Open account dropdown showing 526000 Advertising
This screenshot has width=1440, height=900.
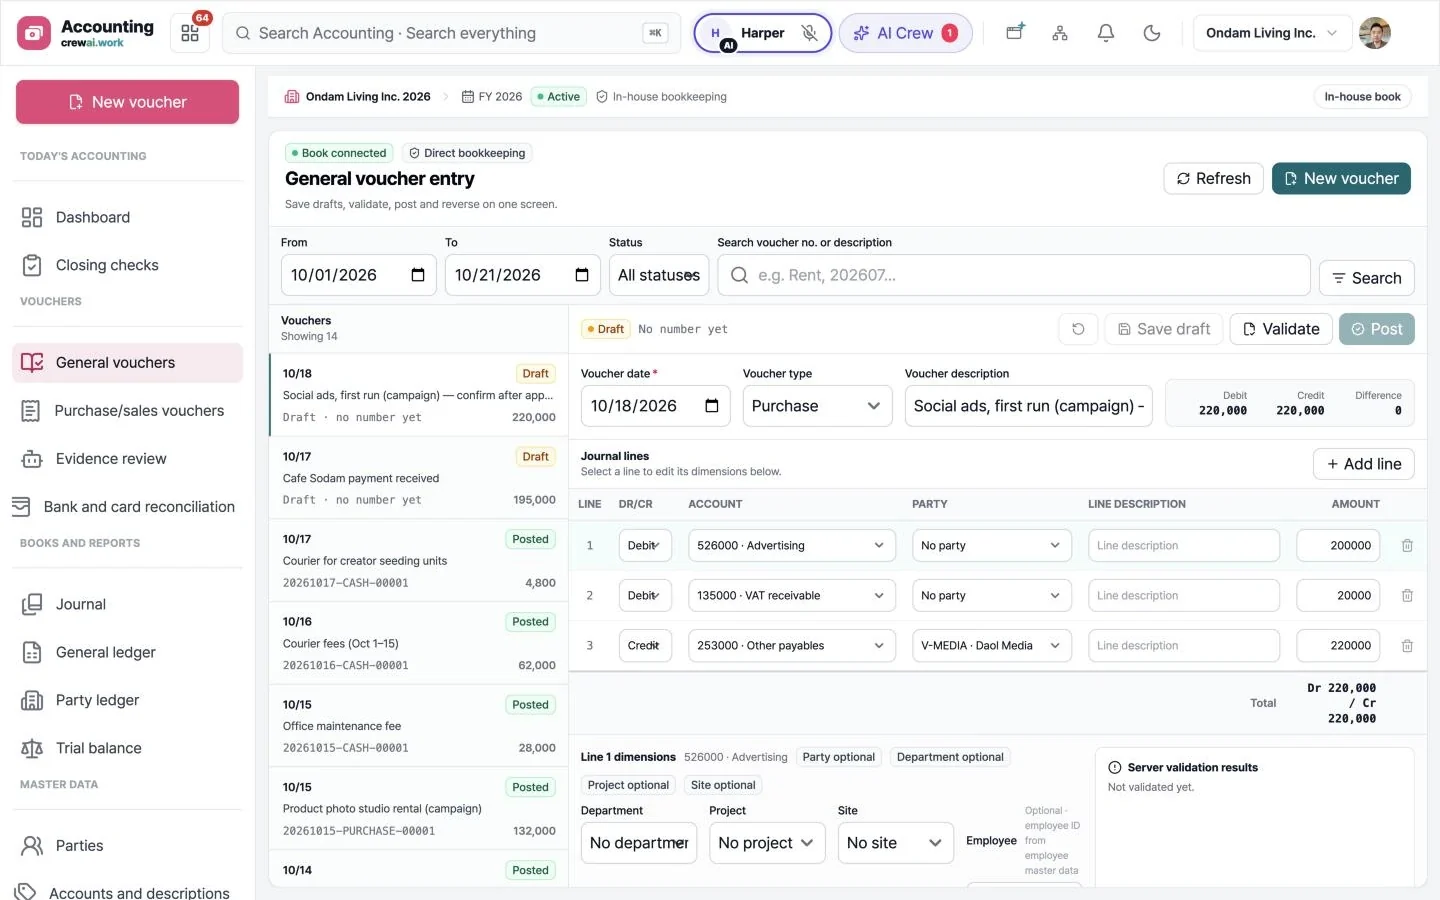791,545
